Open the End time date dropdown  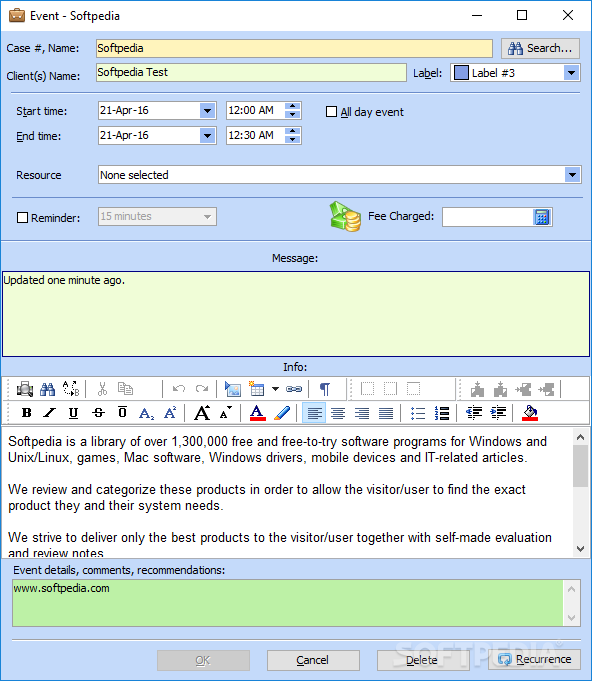click(x=208, y=136)
